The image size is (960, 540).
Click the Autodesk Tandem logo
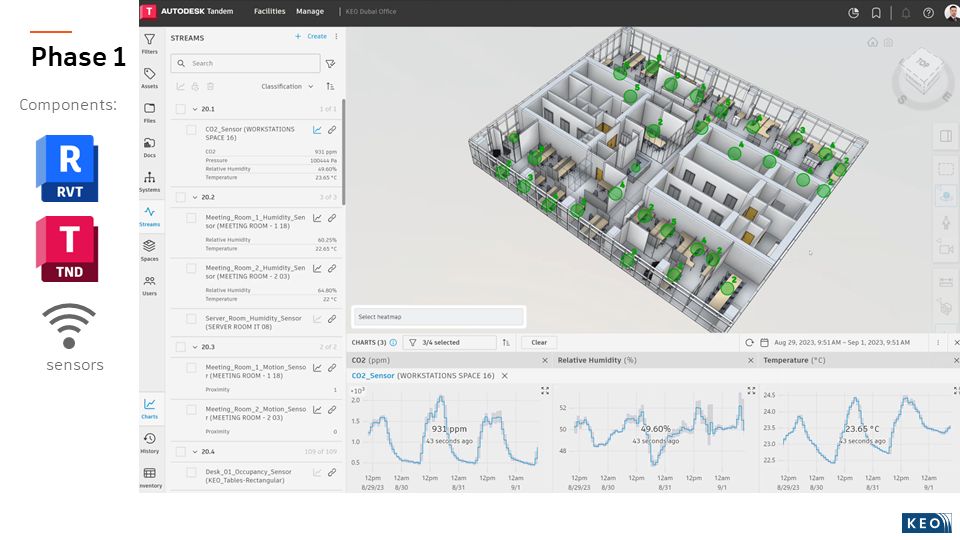point(187,12)
